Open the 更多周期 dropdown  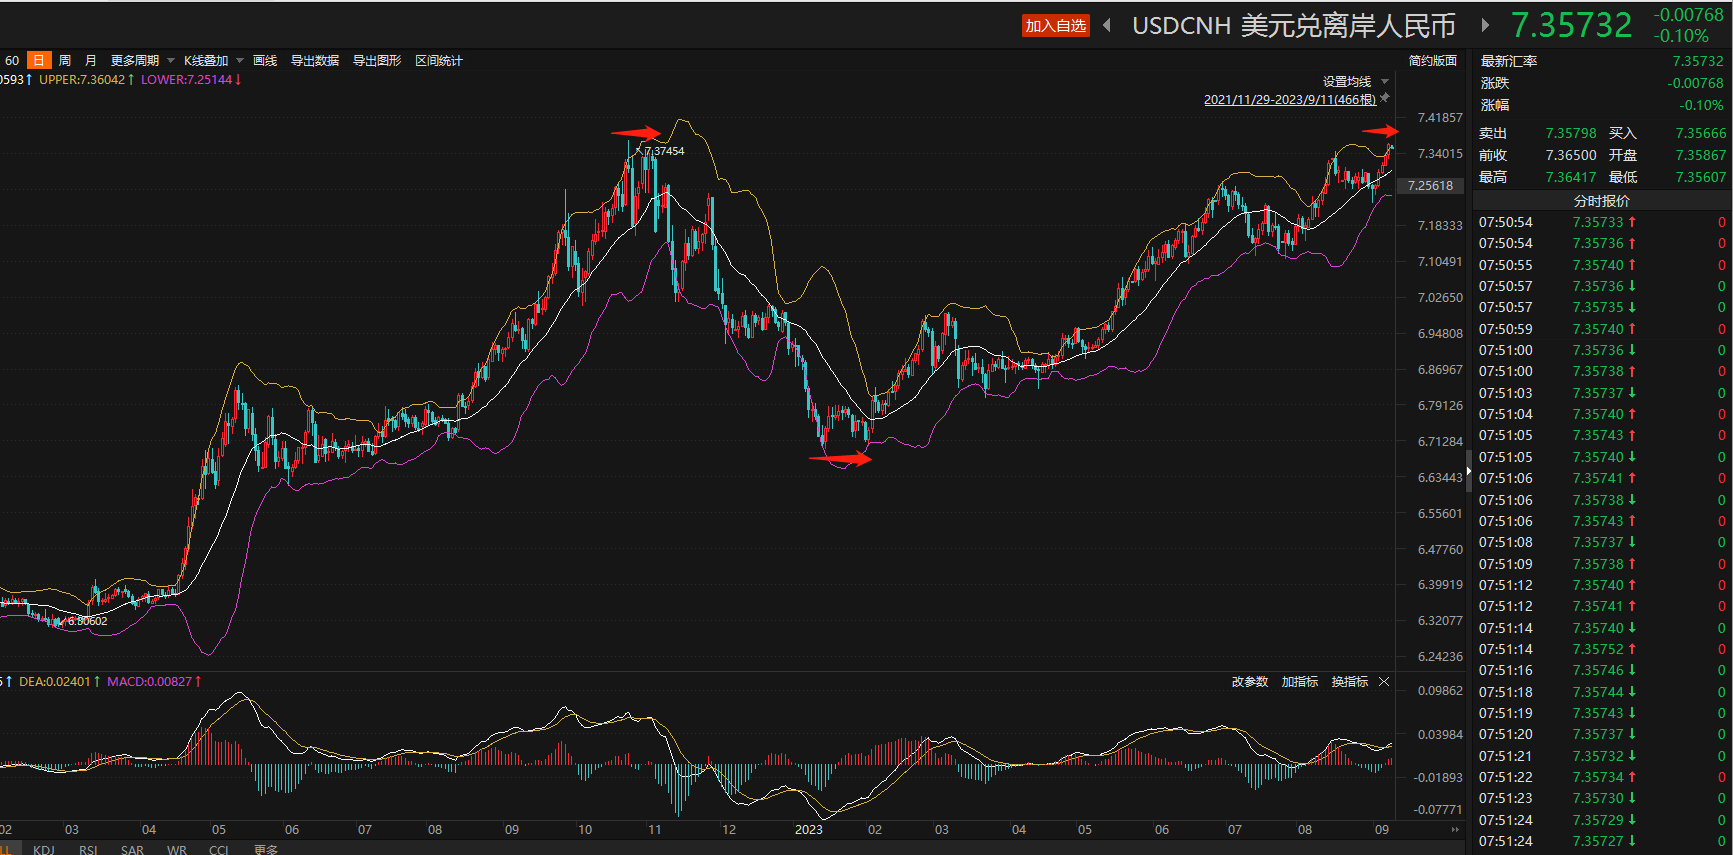[x=142, y=61]
